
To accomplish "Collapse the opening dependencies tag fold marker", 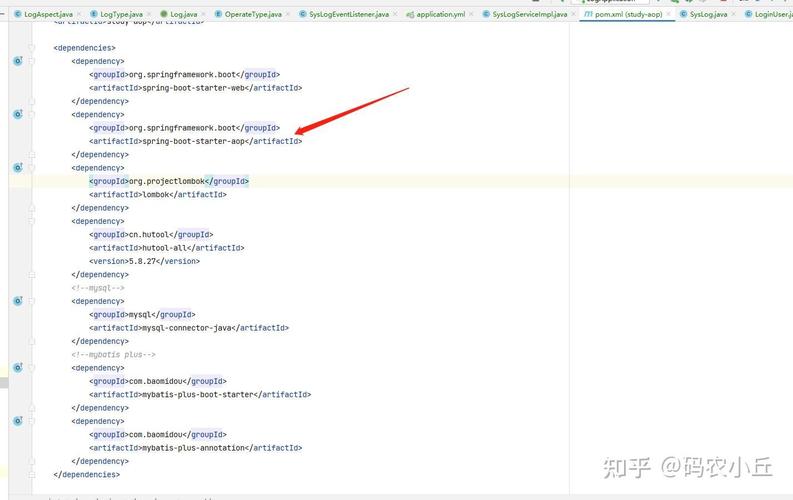I will tap(31, 48).
